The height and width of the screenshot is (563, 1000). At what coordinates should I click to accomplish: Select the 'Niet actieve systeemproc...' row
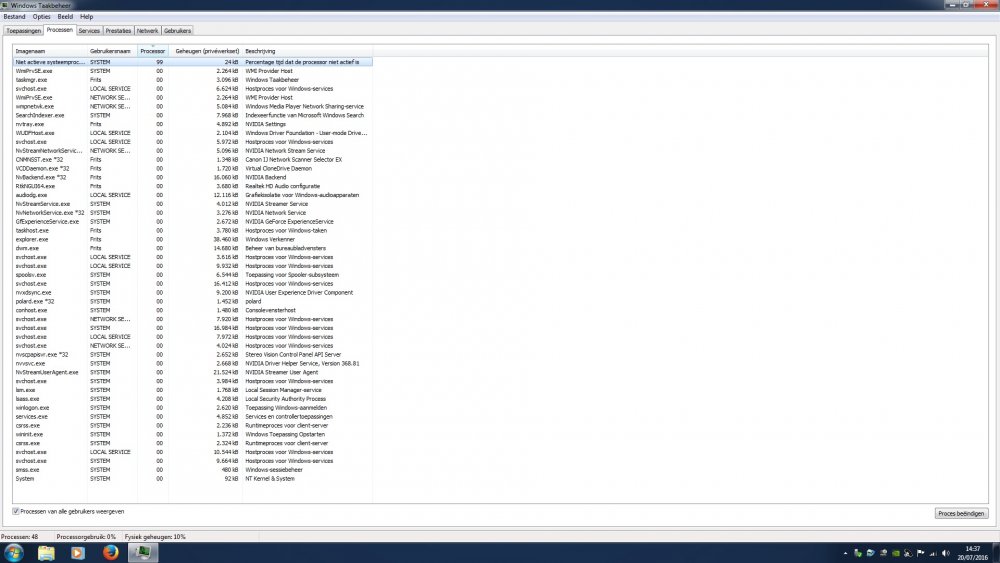(x=193, y=62)
